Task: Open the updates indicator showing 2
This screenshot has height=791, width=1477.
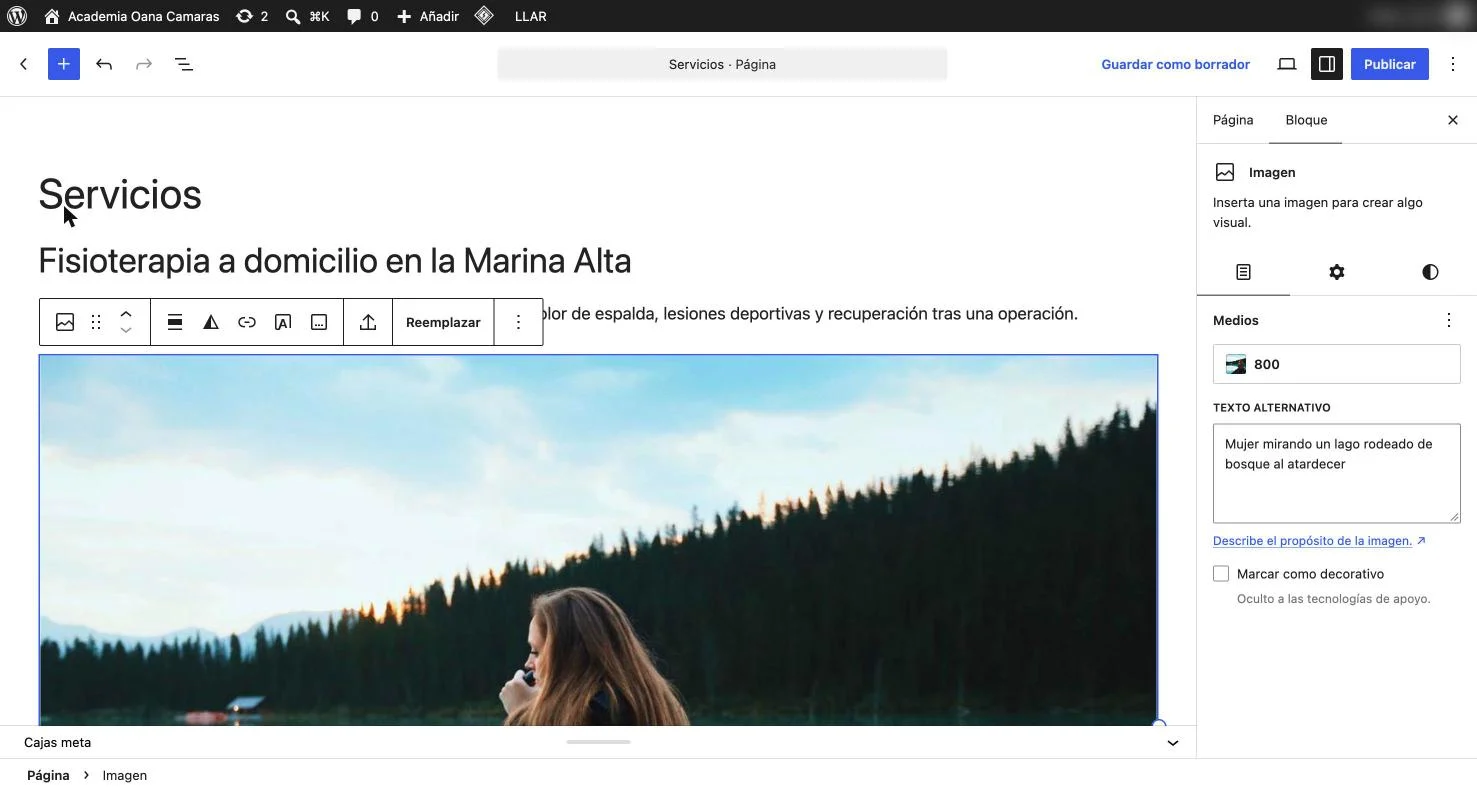Action: click(252, 16)
